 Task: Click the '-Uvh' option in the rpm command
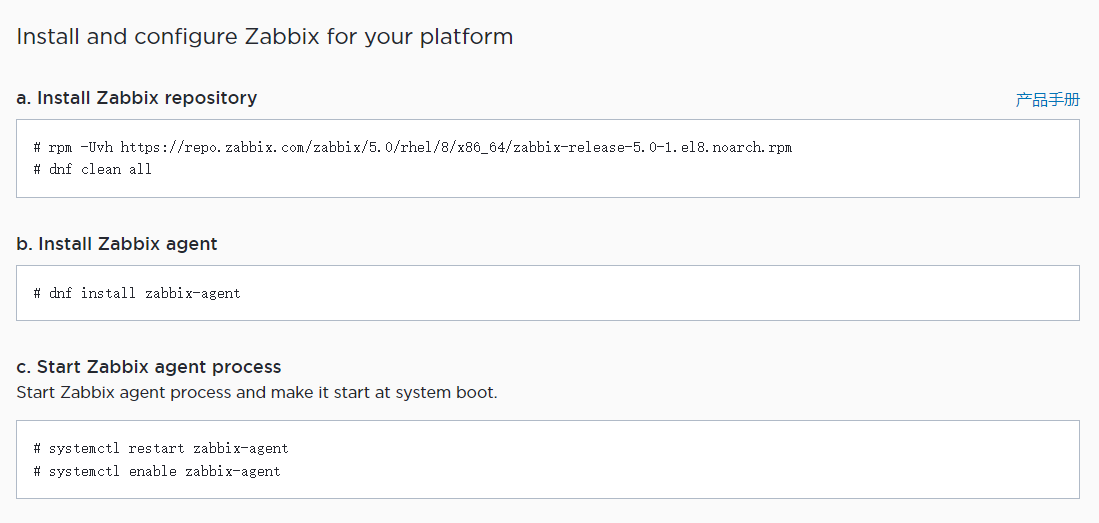pyautogui.click(x=96, y=147)
